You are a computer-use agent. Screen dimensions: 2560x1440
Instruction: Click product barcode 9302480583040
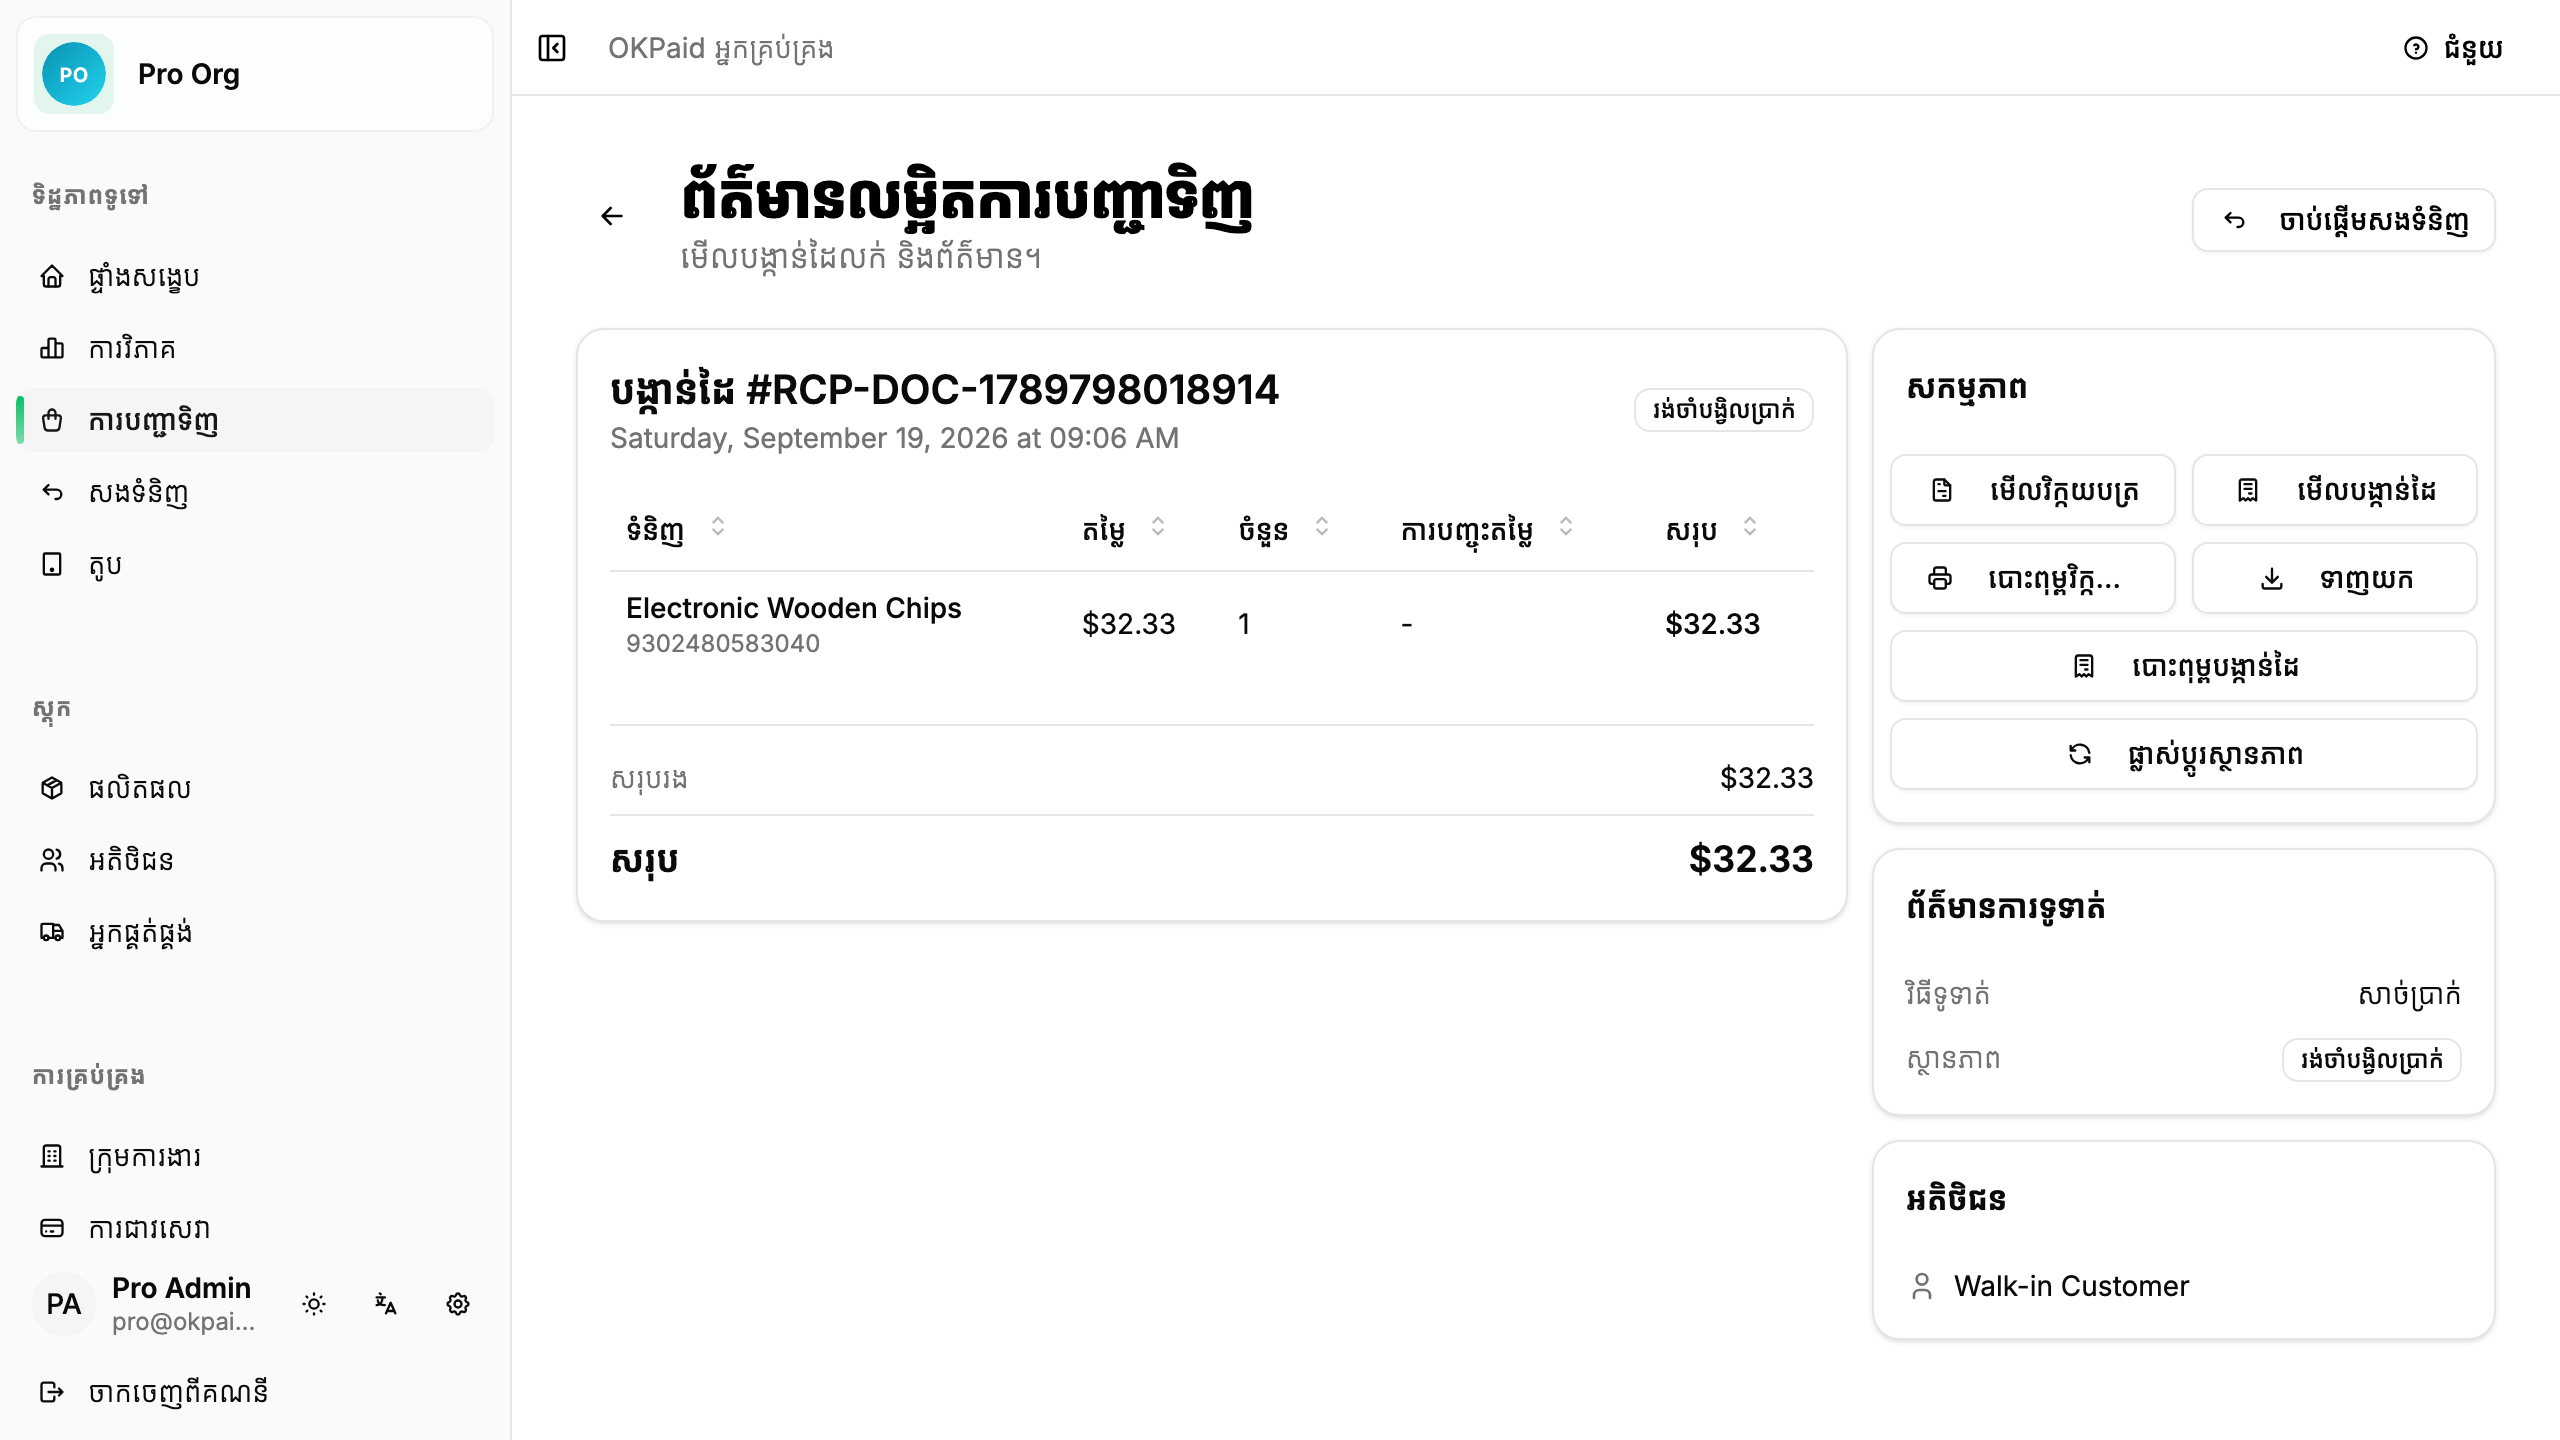pos(723,643)
